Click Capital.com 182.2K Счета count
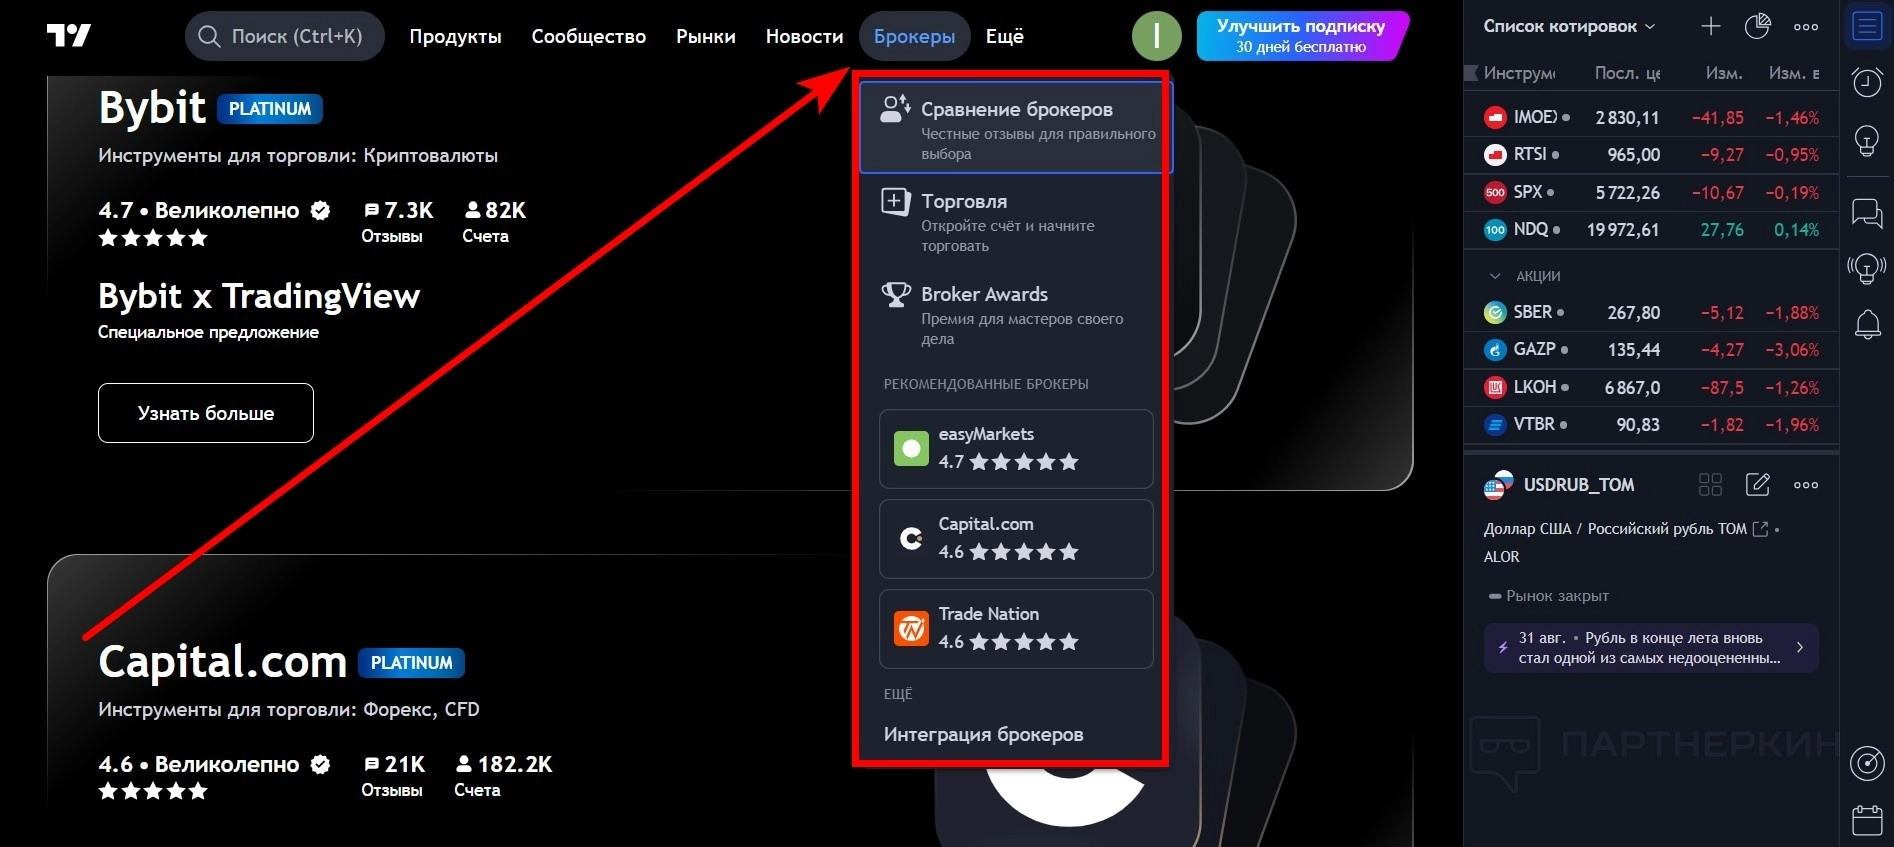This screenshot has height=847, width=1894. 503,776
